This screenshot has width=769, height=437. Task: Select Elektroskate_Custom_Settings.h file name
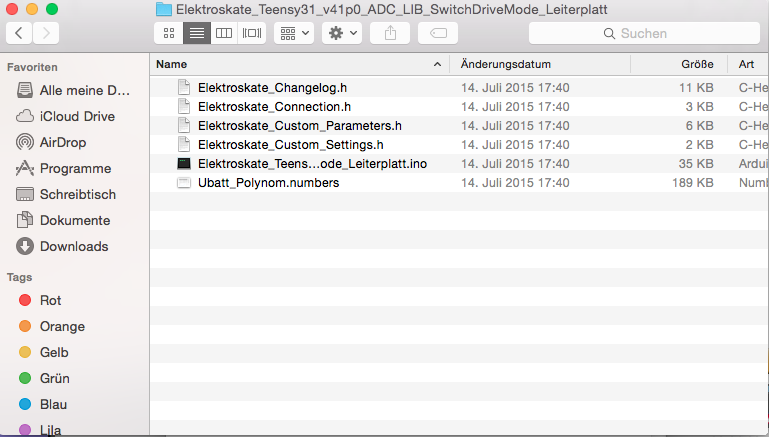point(291,145)
